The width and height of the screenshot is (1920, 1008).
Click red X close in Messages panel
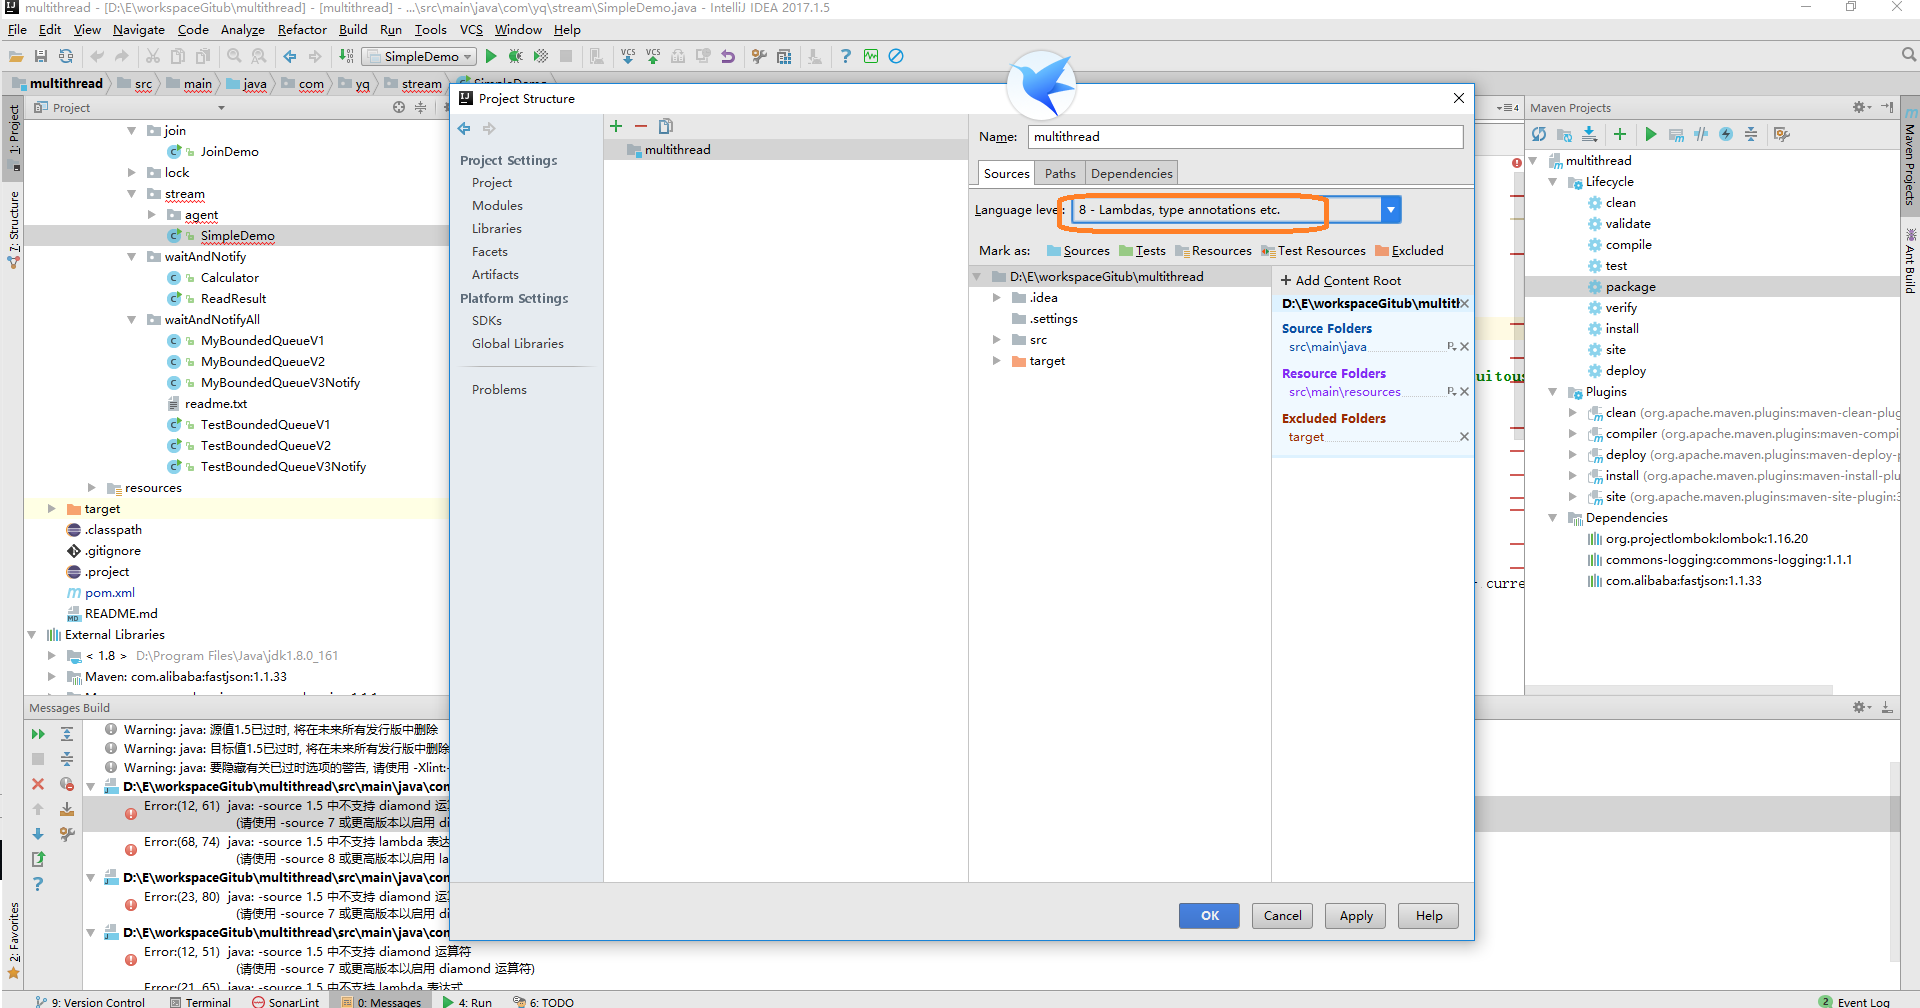[x=38, y=784]
